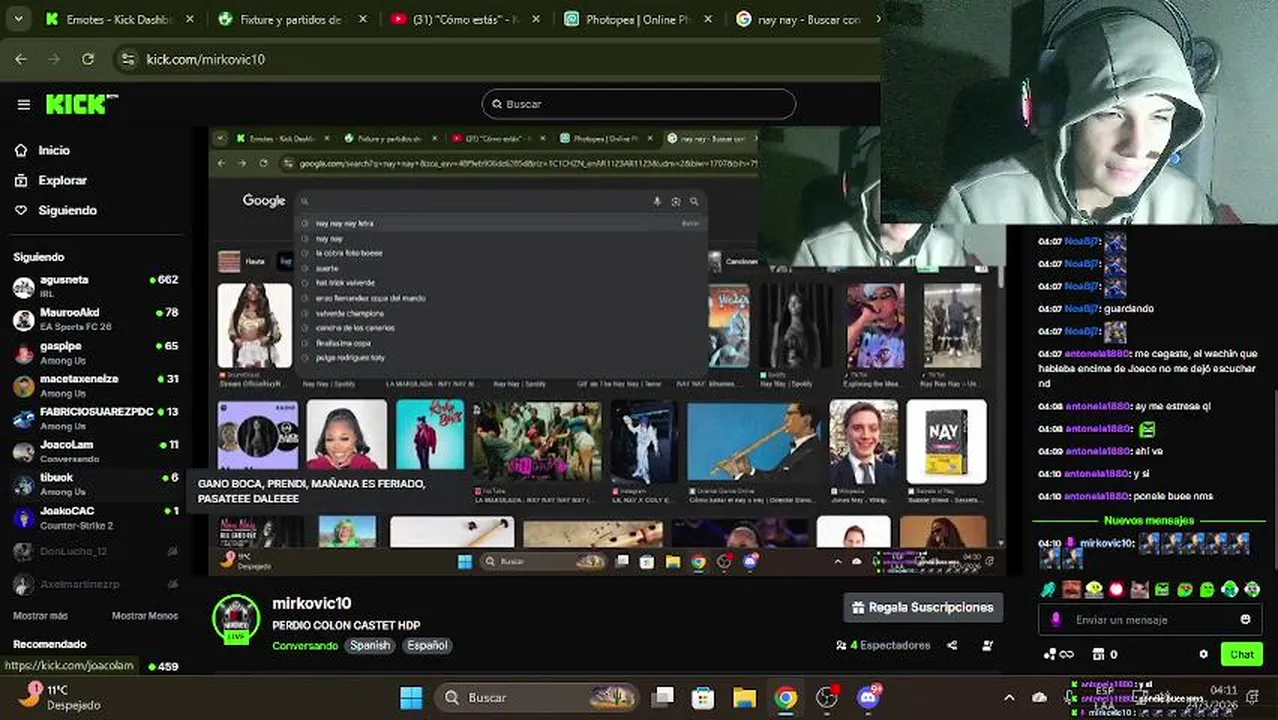Collapse following list with Mostrar Menos
Image resolution: width=1278 pixels, height=720 pixels.
point(145,616)
